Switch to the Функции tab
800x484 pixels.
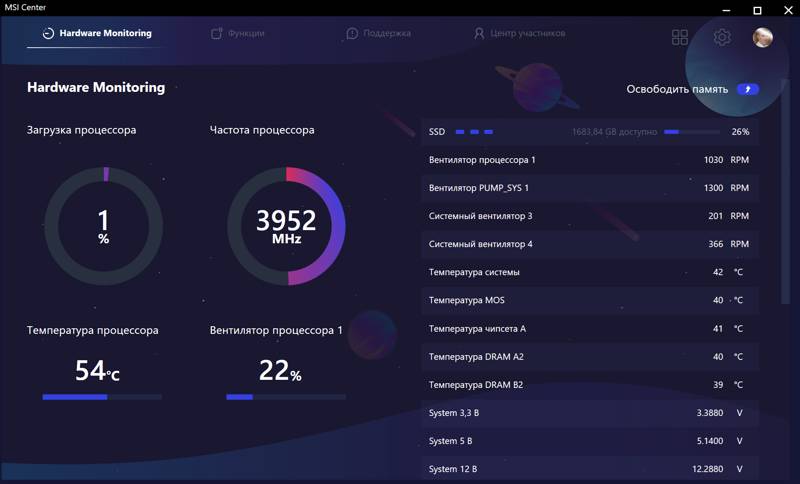point(246,33)
